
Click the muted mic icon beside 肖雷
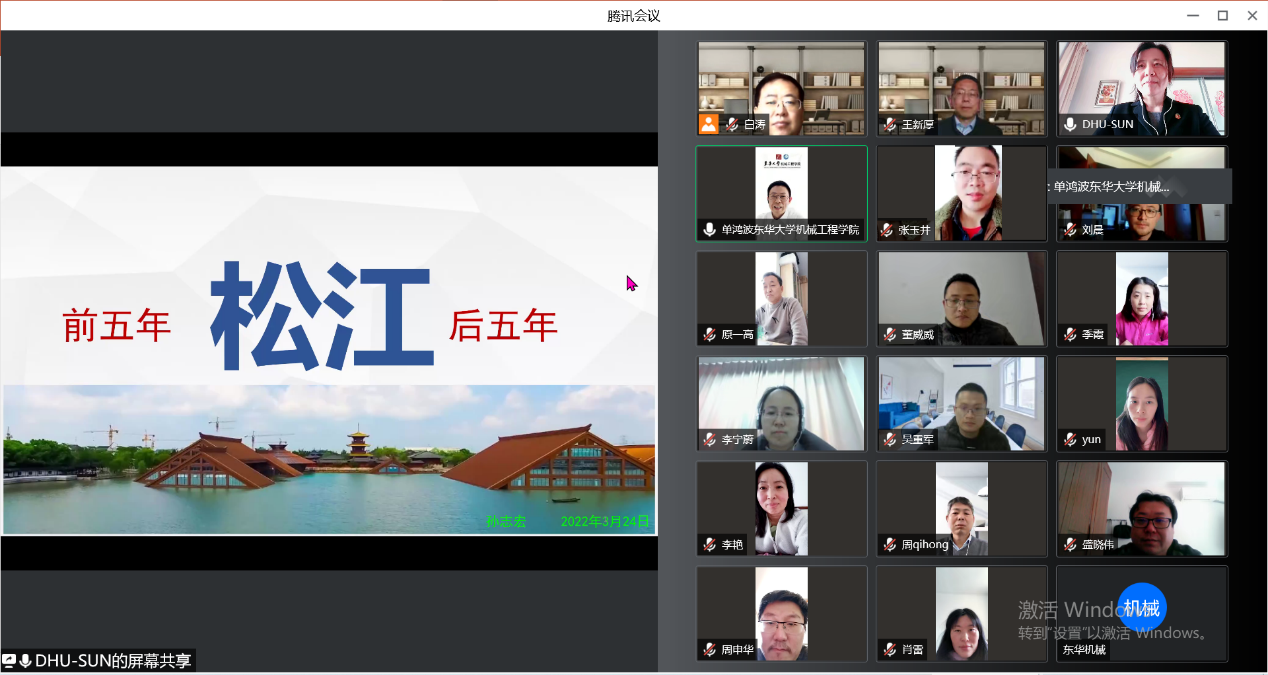pyautogui.click(x=888, y=650)
